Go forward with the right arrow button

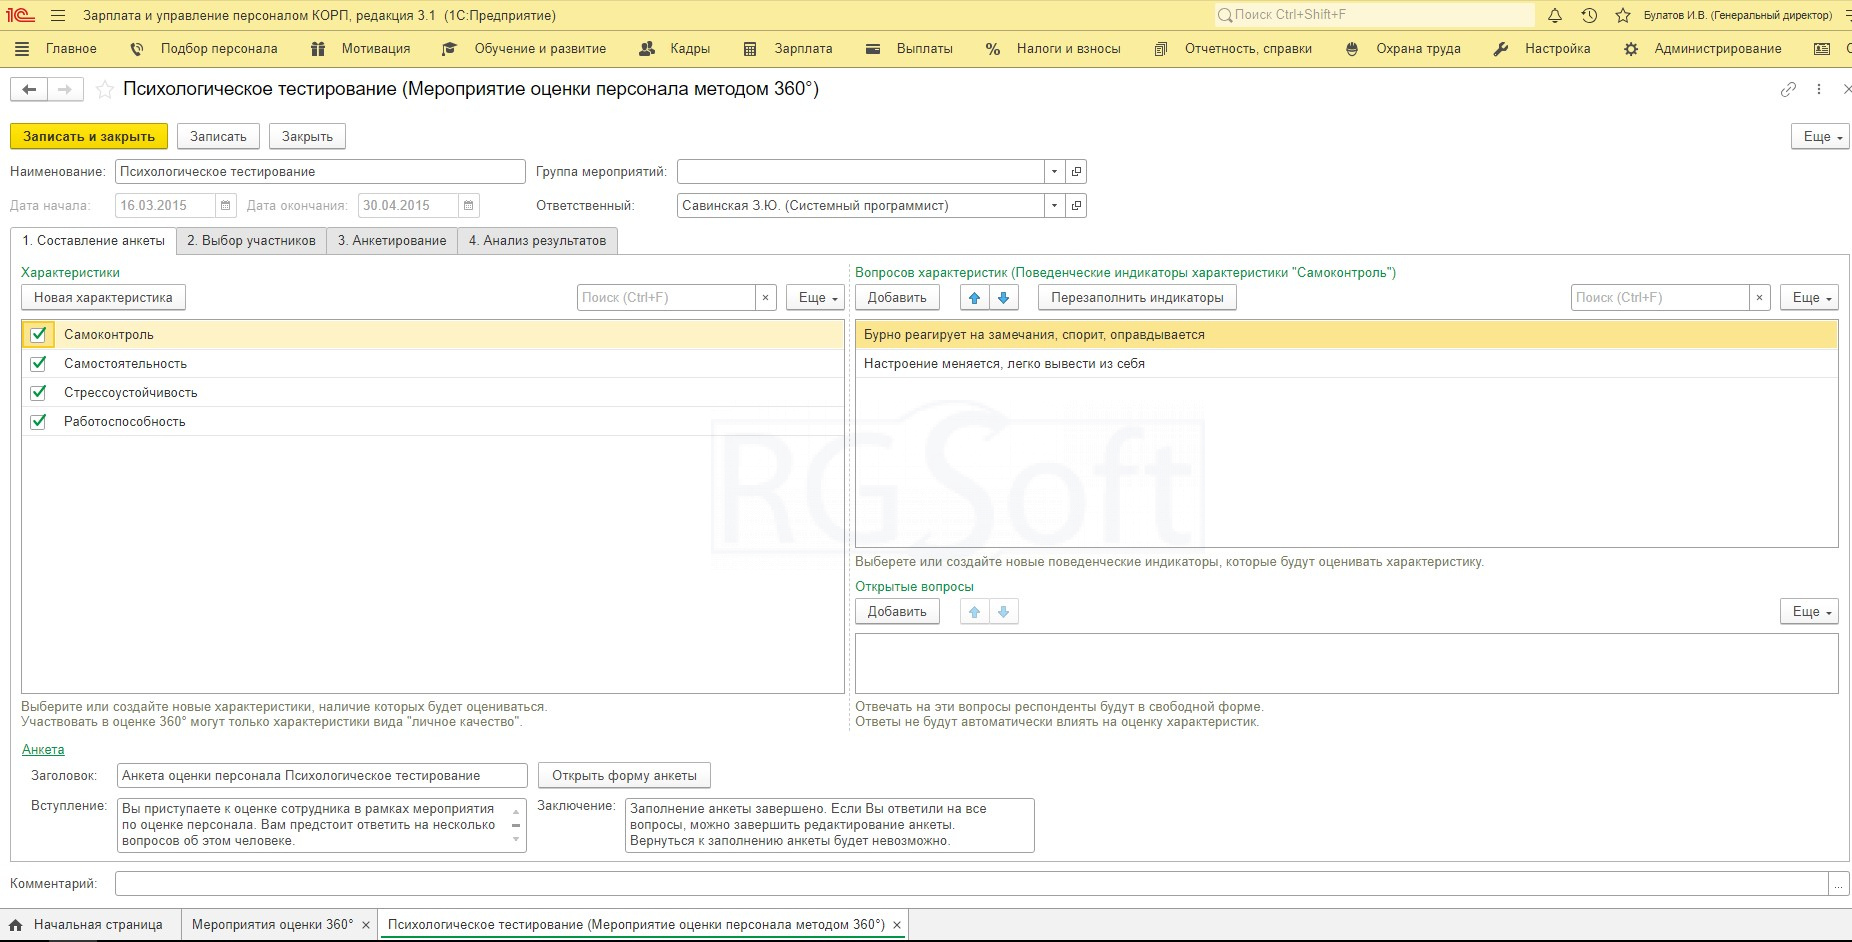tap(64, 90)
